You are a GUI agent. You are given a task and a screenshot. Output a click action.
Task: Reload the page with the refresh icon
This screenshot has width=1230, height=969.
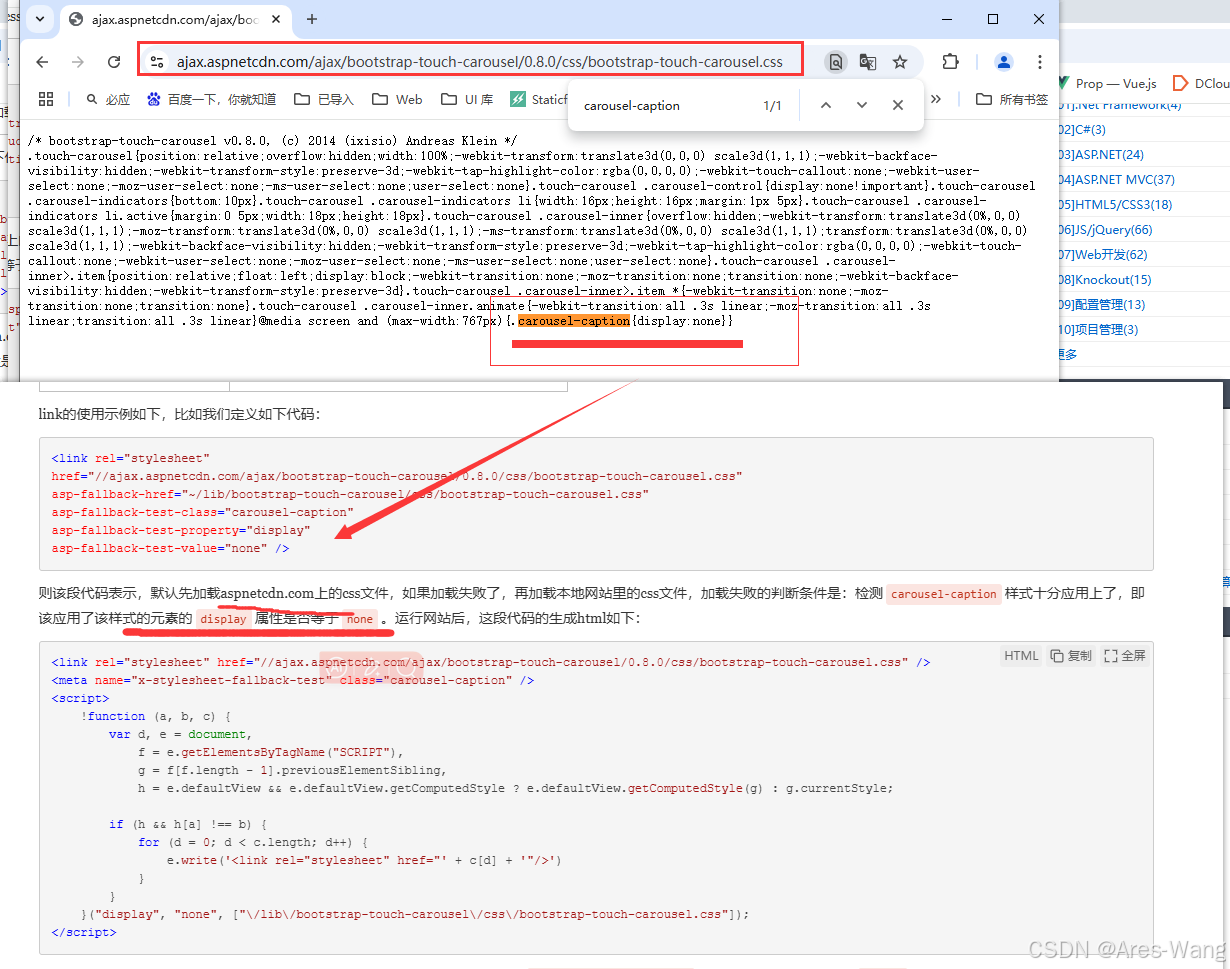pyautogui.click(x=114, y=62)
